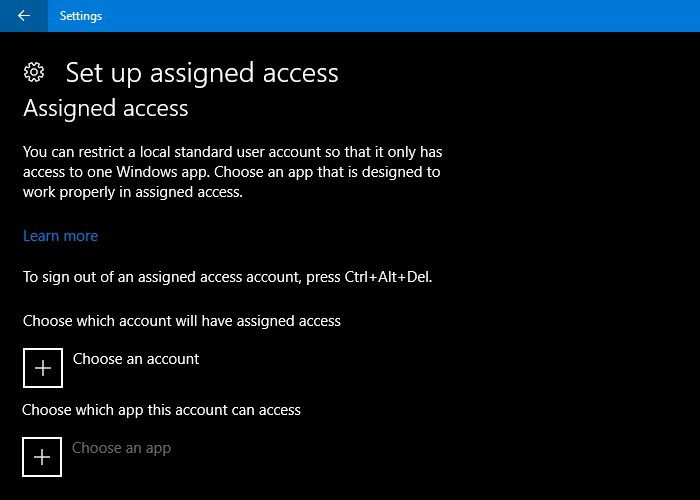Click the 'Assigned access' subheading
The height and width of the screenshot is (500, 700).
(x=106, y=108)
